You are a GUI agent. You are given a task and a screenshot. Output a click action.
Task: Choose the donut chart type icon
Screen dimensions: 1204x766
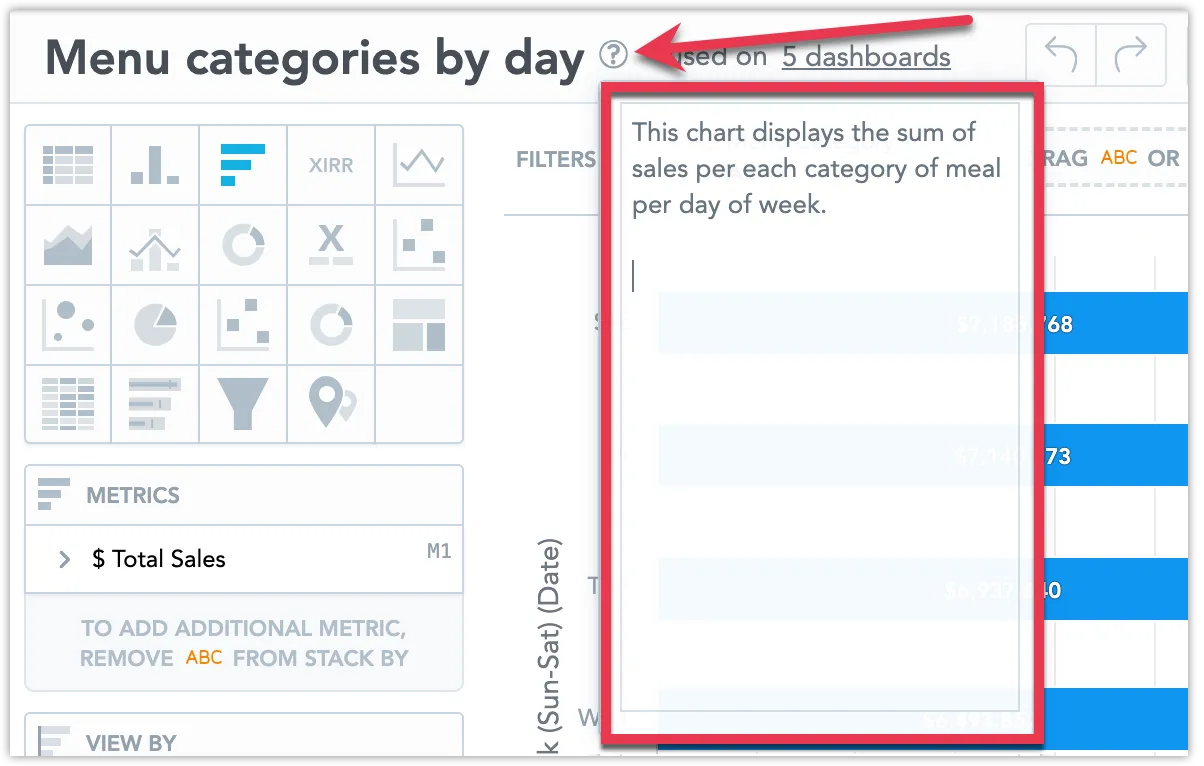click(243, 245)
